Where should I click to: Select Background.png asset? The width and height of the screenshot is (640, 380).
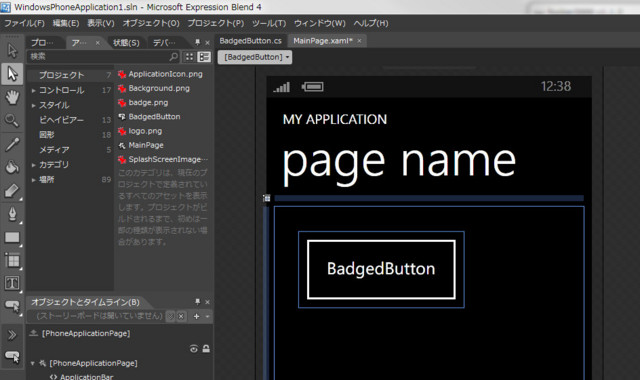click(x=154, y=89)
